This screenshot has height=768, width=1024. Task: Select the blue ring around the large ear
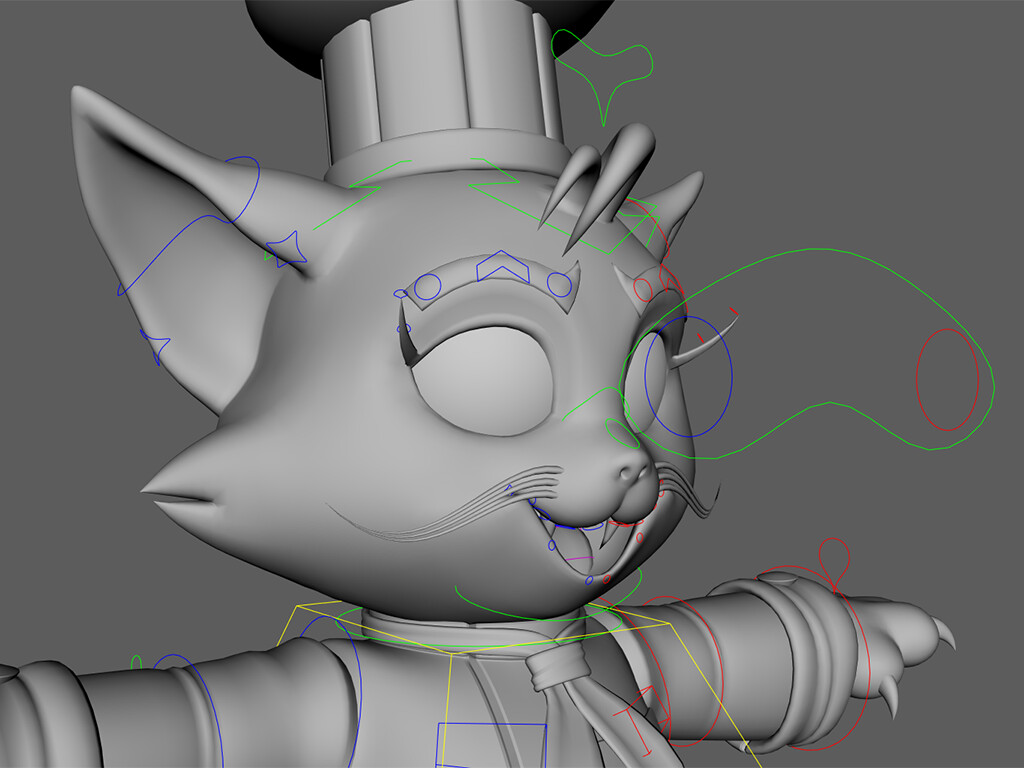pos(189,225)
